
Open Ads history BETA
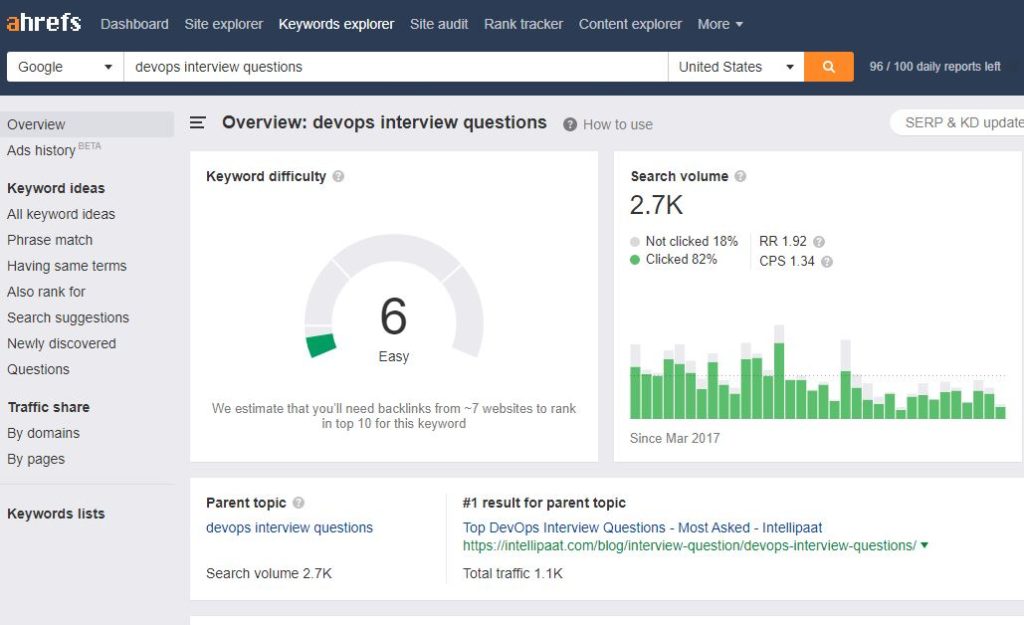click(54, 150)
